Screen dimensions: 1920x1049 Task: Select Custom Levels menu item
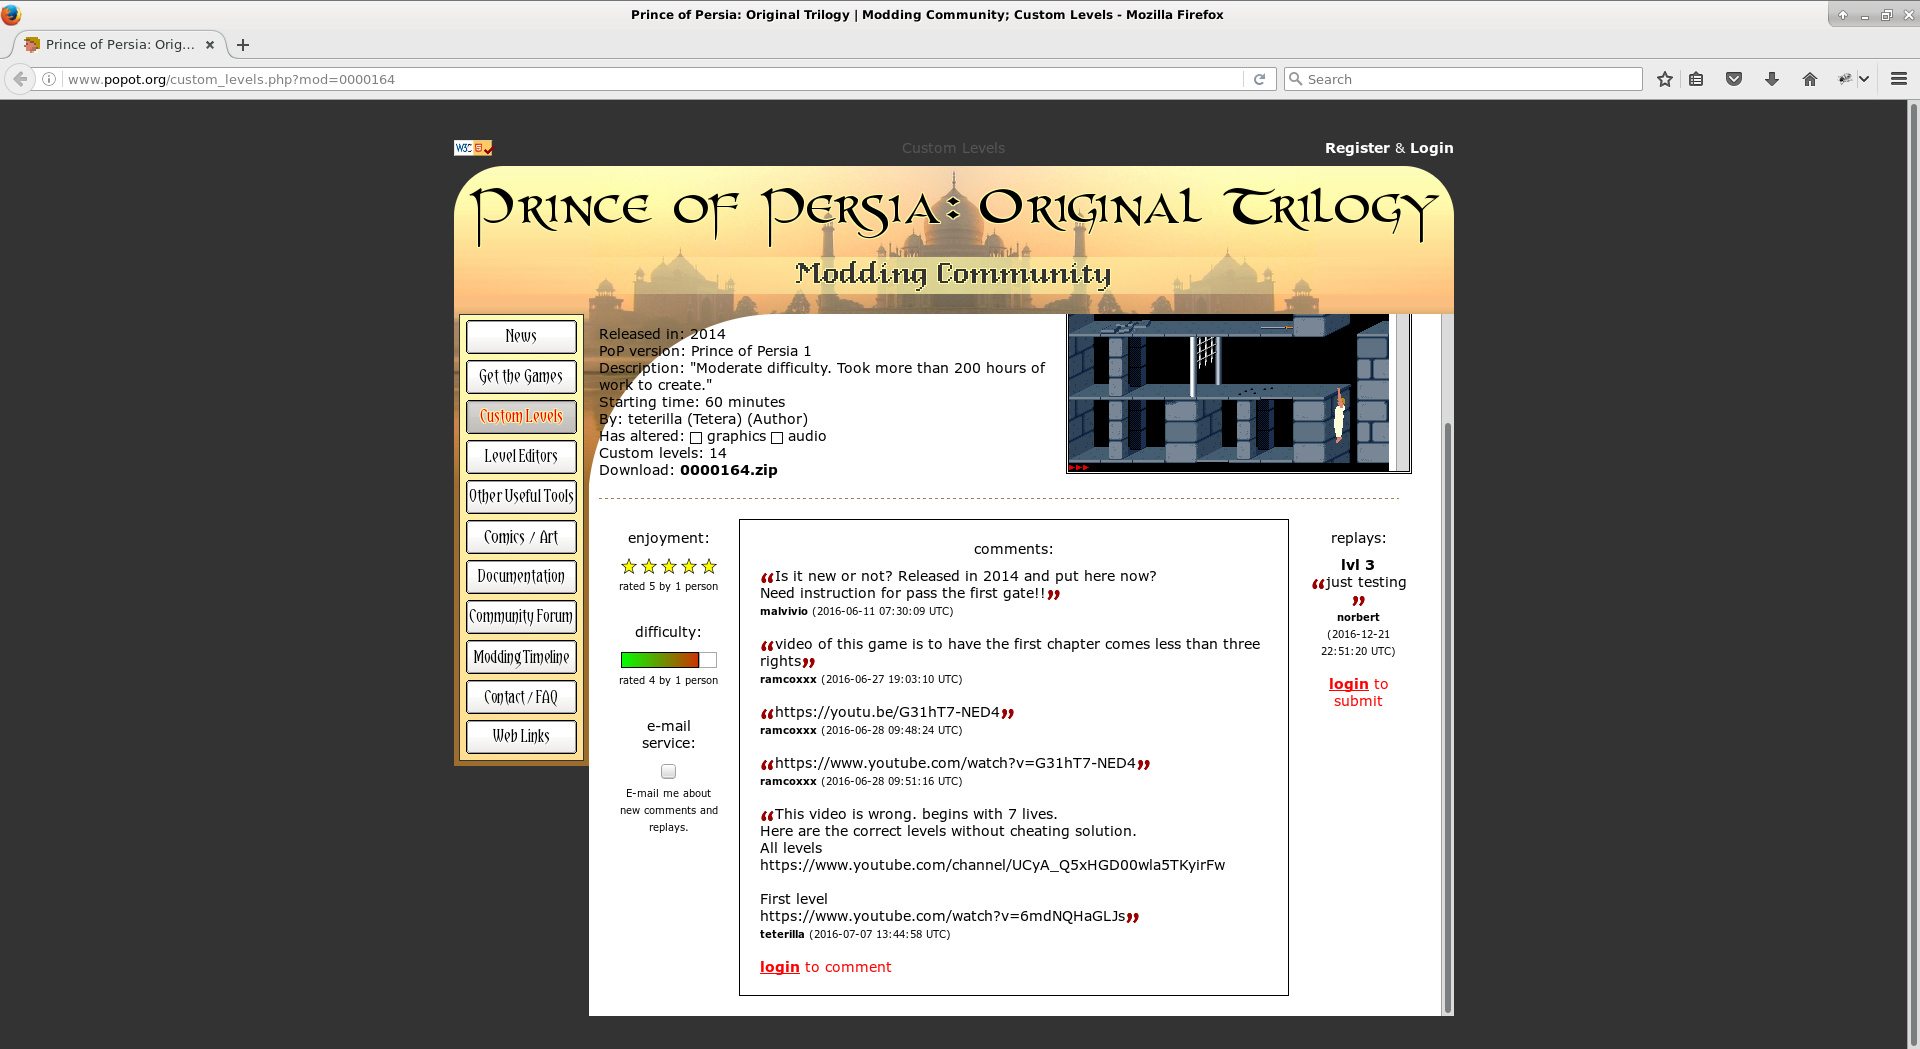coord(521,416)
